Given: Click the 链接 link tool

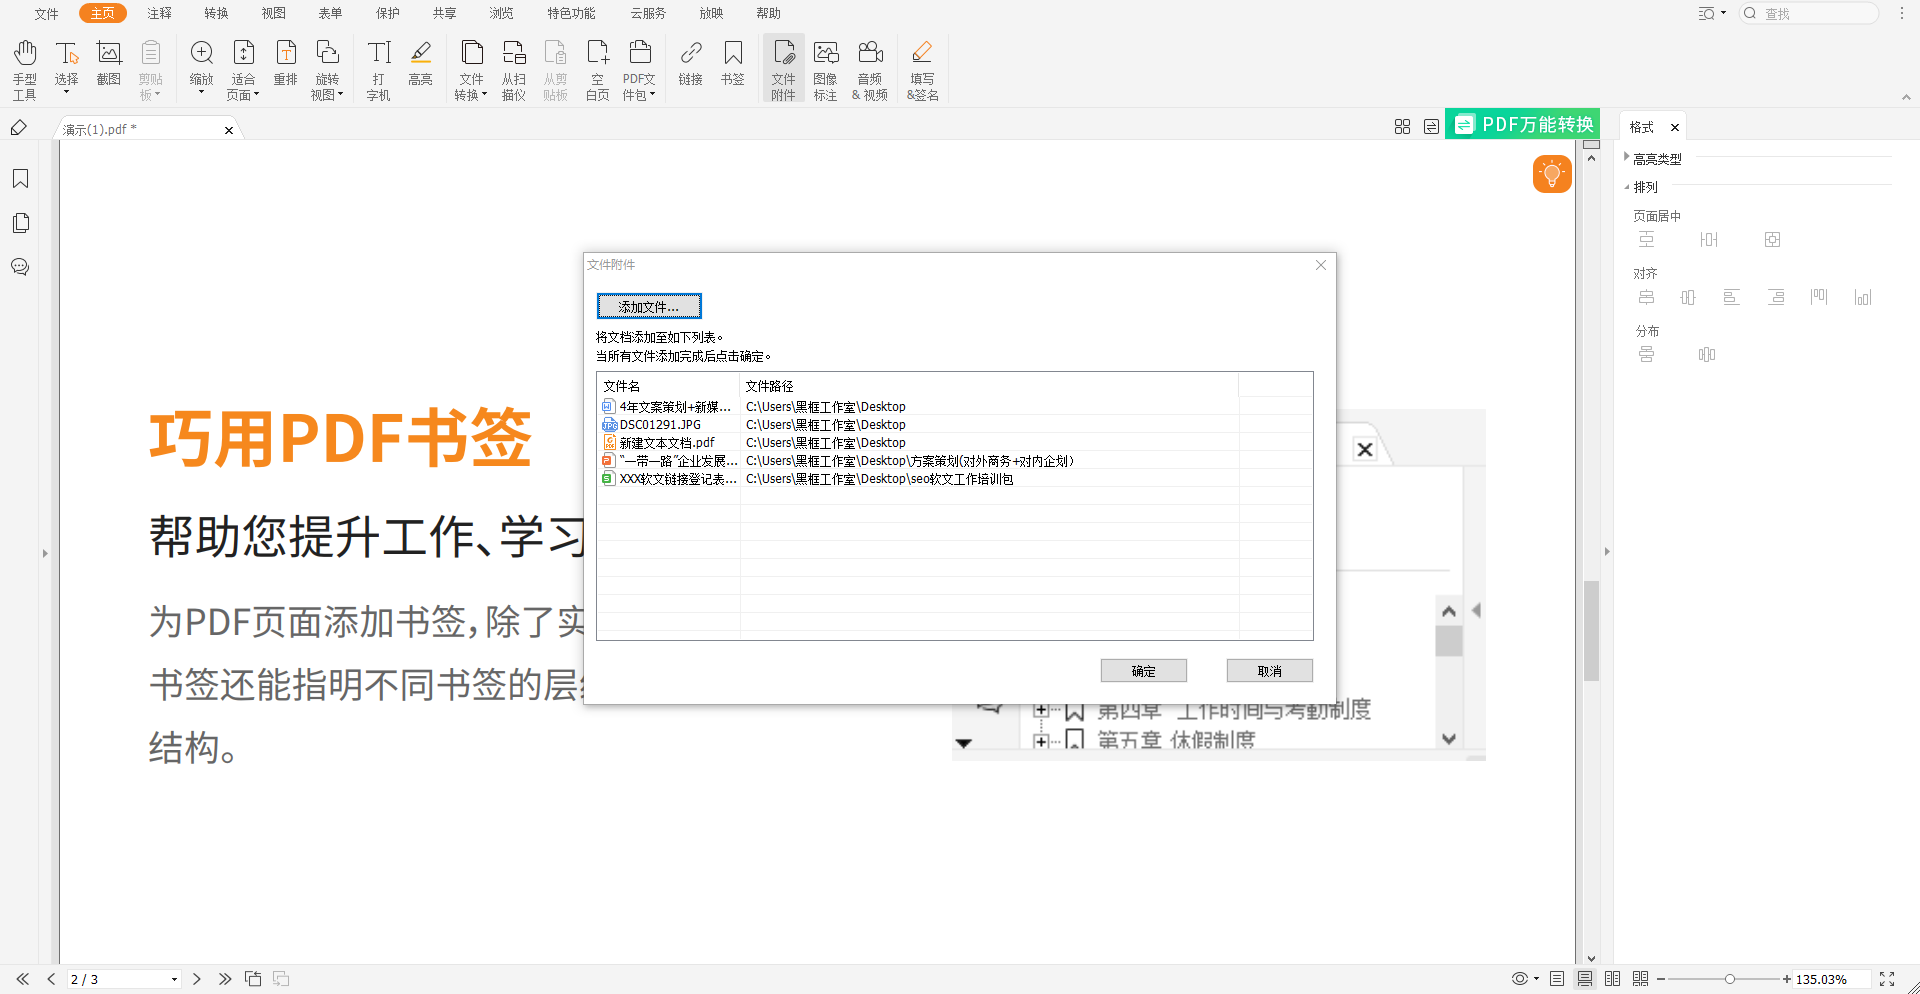Looking at the screenshot, I should point(689,68).
